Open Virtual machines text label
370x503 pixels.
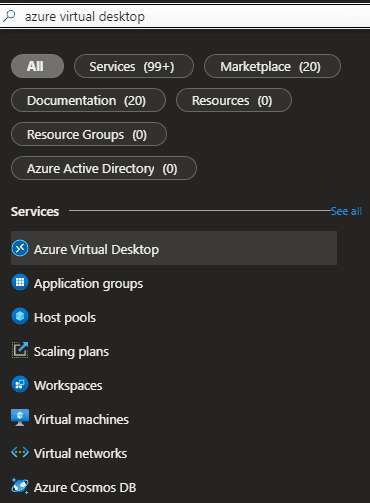tap(81, 419)
